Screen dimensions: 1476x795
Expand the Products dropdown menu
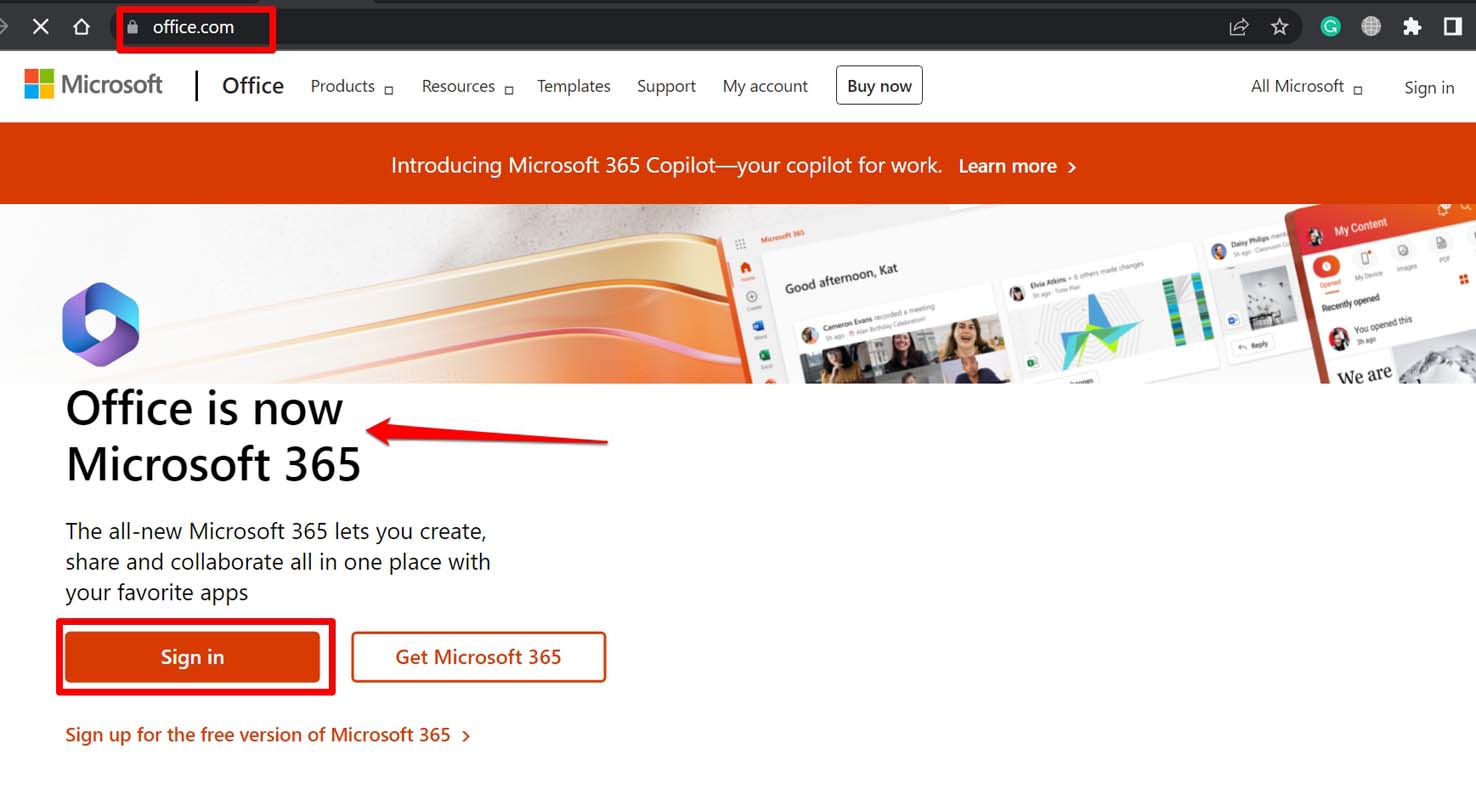point(352,87)
